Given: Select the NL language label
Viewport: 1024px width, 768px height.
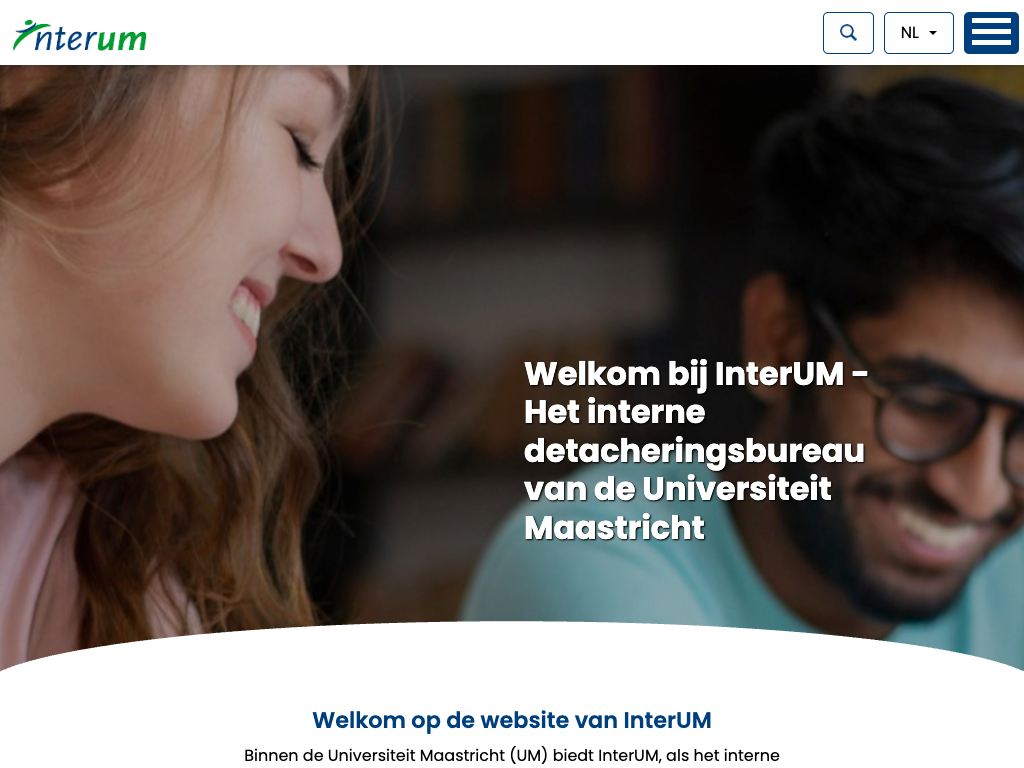Looking at the screenshot, I should click(x=909, y=33).
